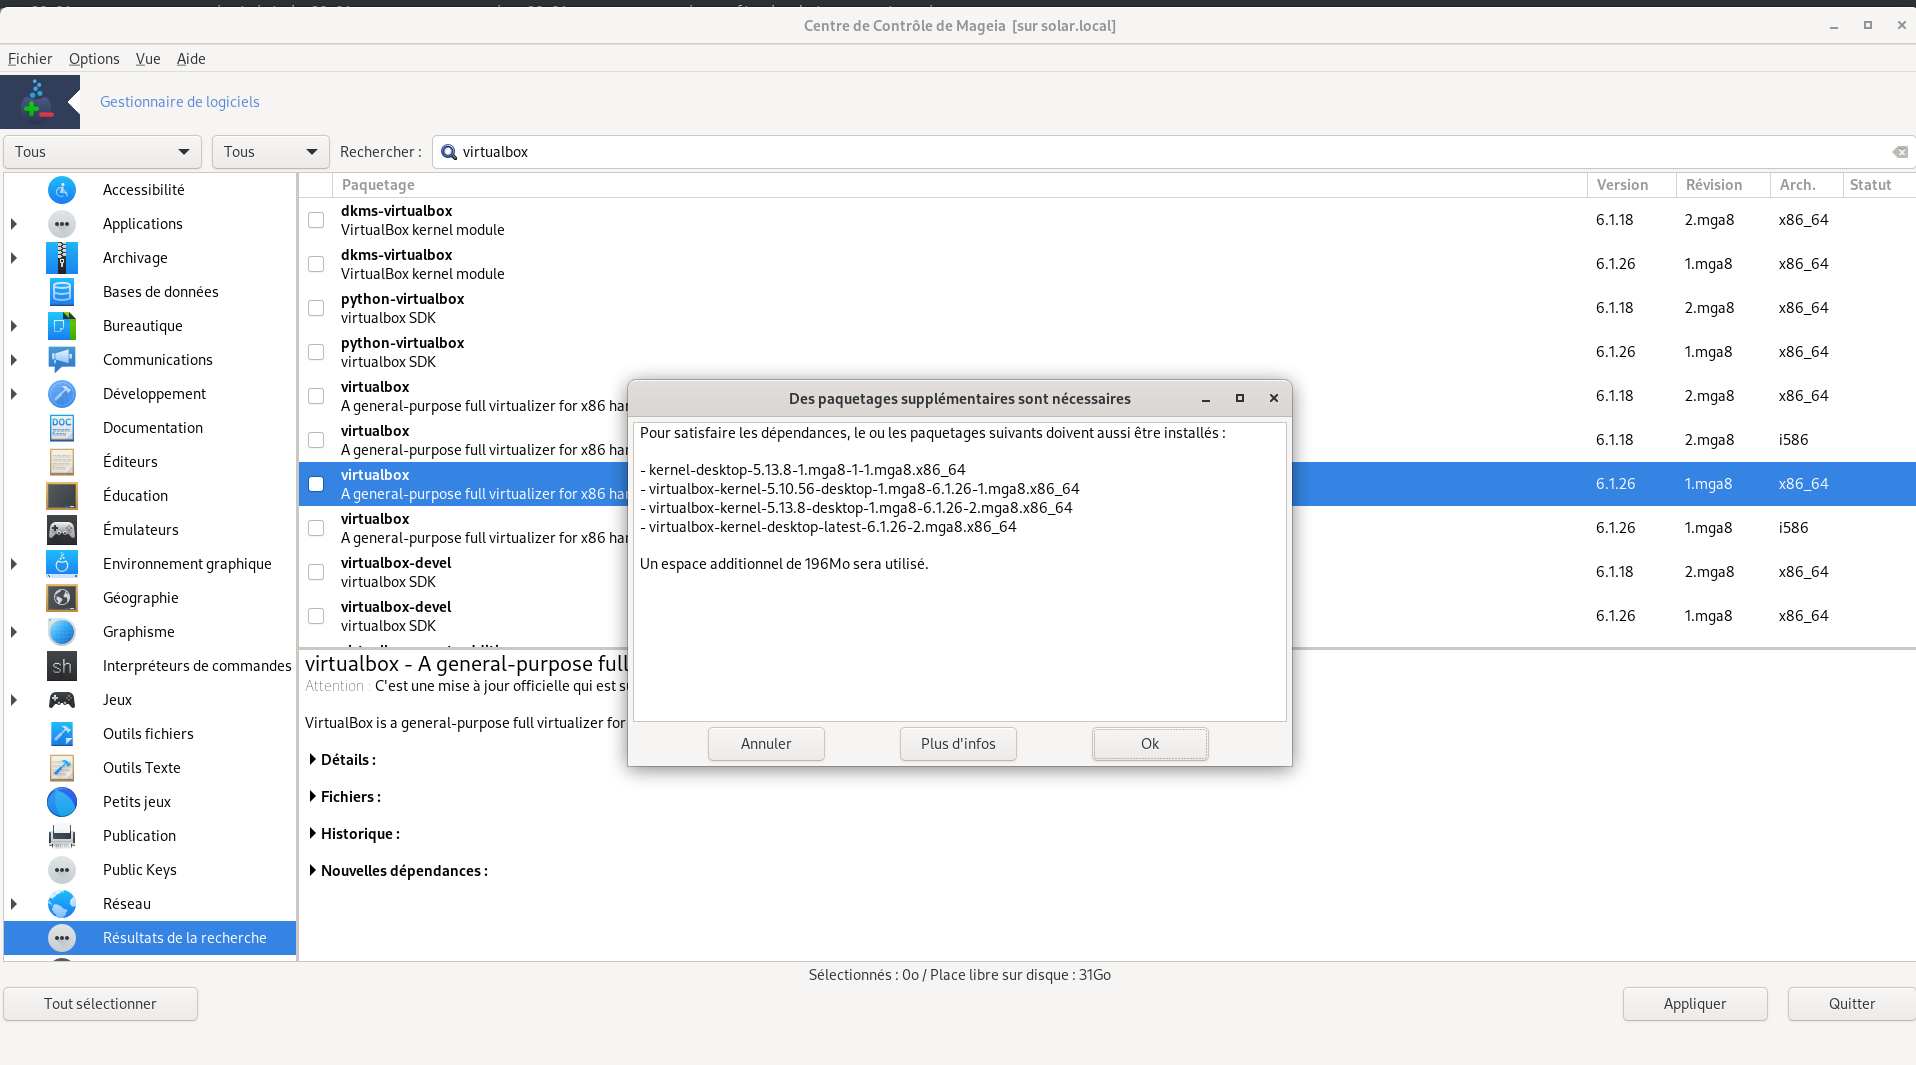
Task: Click the search magnifier icon
Action: 449,152
